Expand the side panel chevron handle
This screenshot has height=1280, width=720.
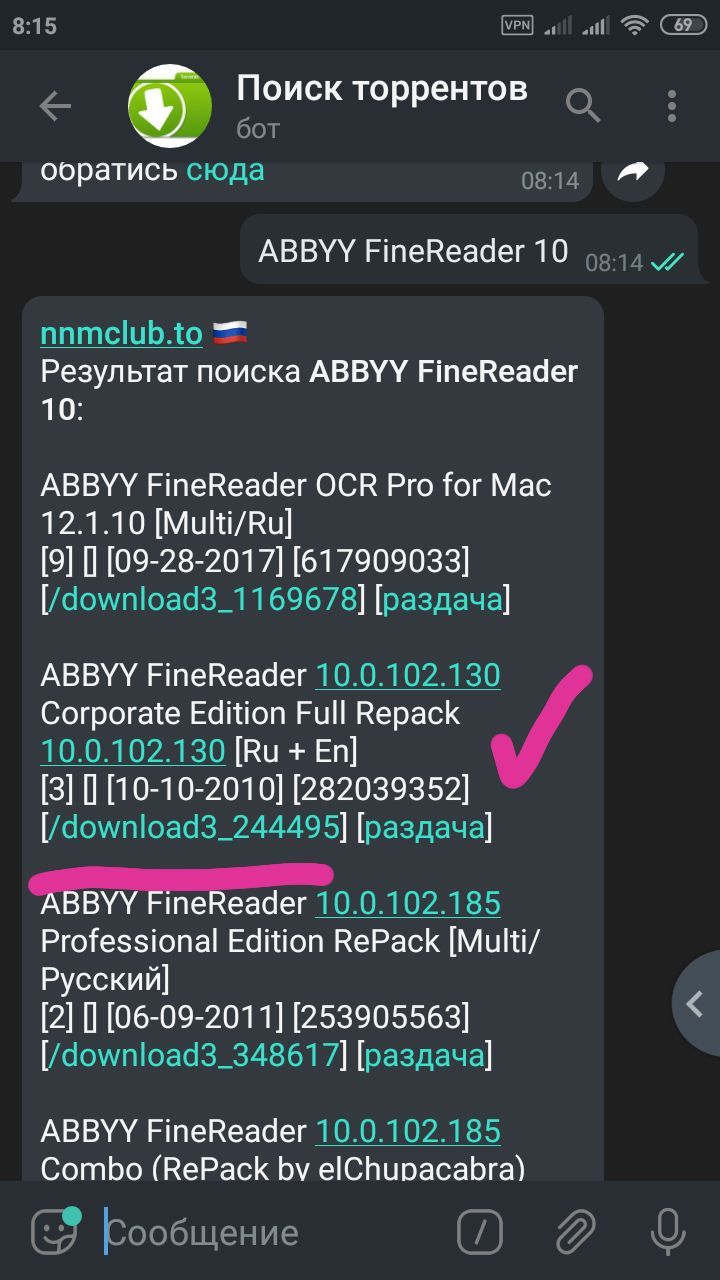(696, 1003)
